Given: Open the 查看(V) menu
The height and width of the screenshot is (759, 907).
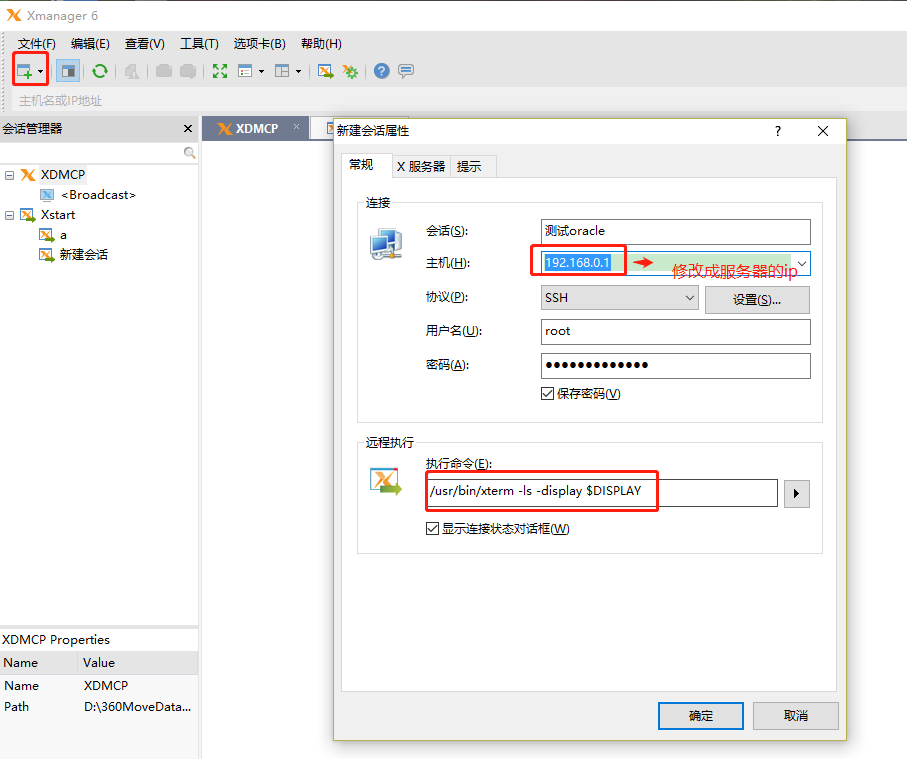Looking at the screenshot, I should (145, 44).
